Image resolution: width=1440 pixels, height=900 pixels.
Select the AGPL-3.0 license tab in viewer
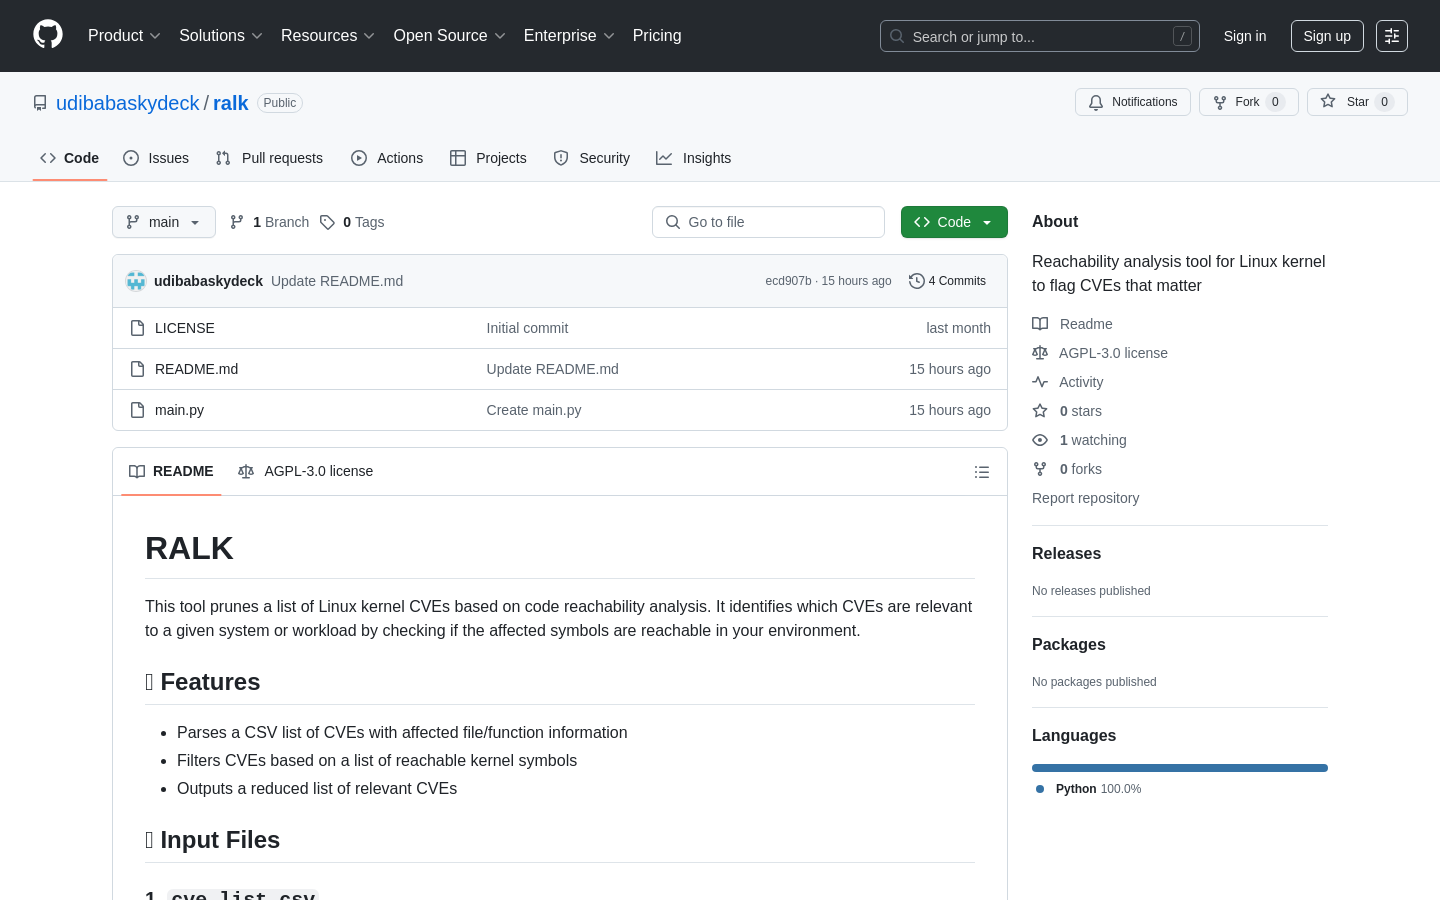[306, 471]
